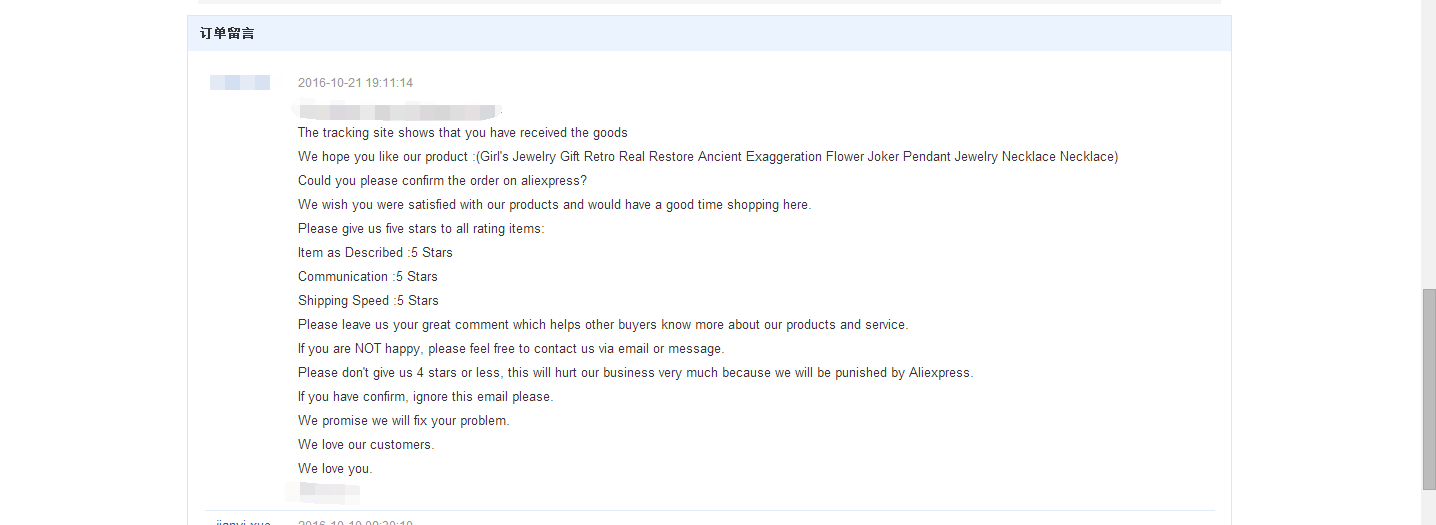Click 'We promise we will fix' line
This screenshot has width=1436, height=525.
pos(404,420)
